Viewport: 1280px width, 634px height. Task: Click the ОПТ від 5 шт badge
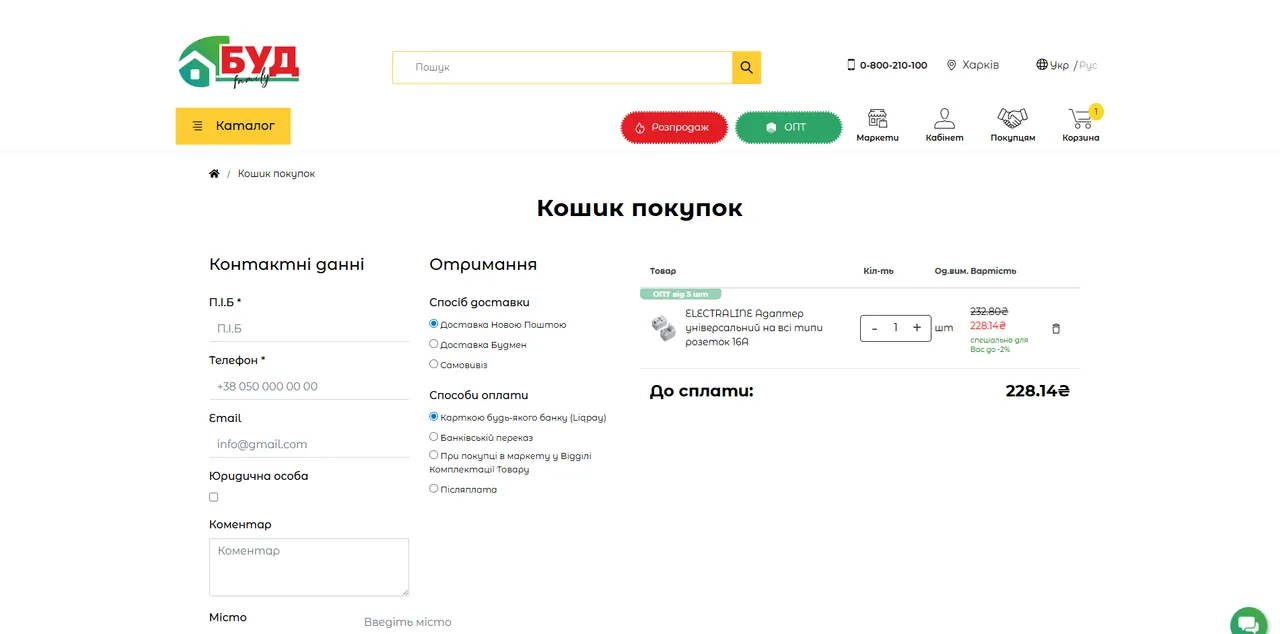click(x=680, y=294)
